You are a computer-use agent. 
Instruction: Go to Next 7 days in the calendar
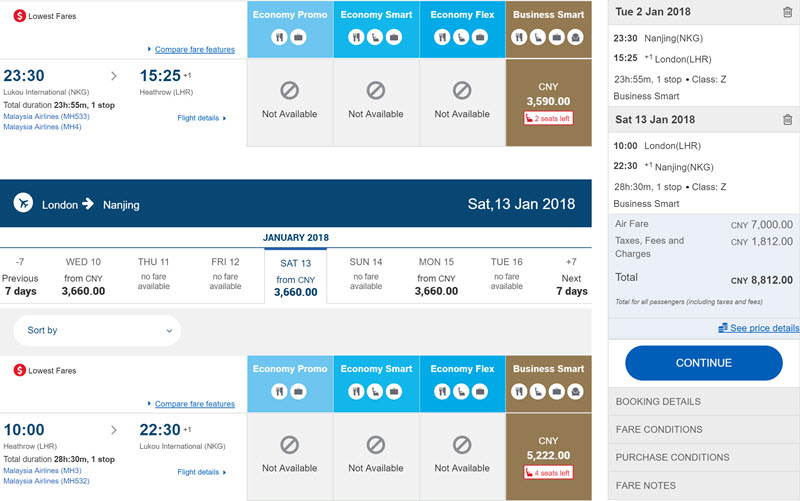click(x=571, y=278)
